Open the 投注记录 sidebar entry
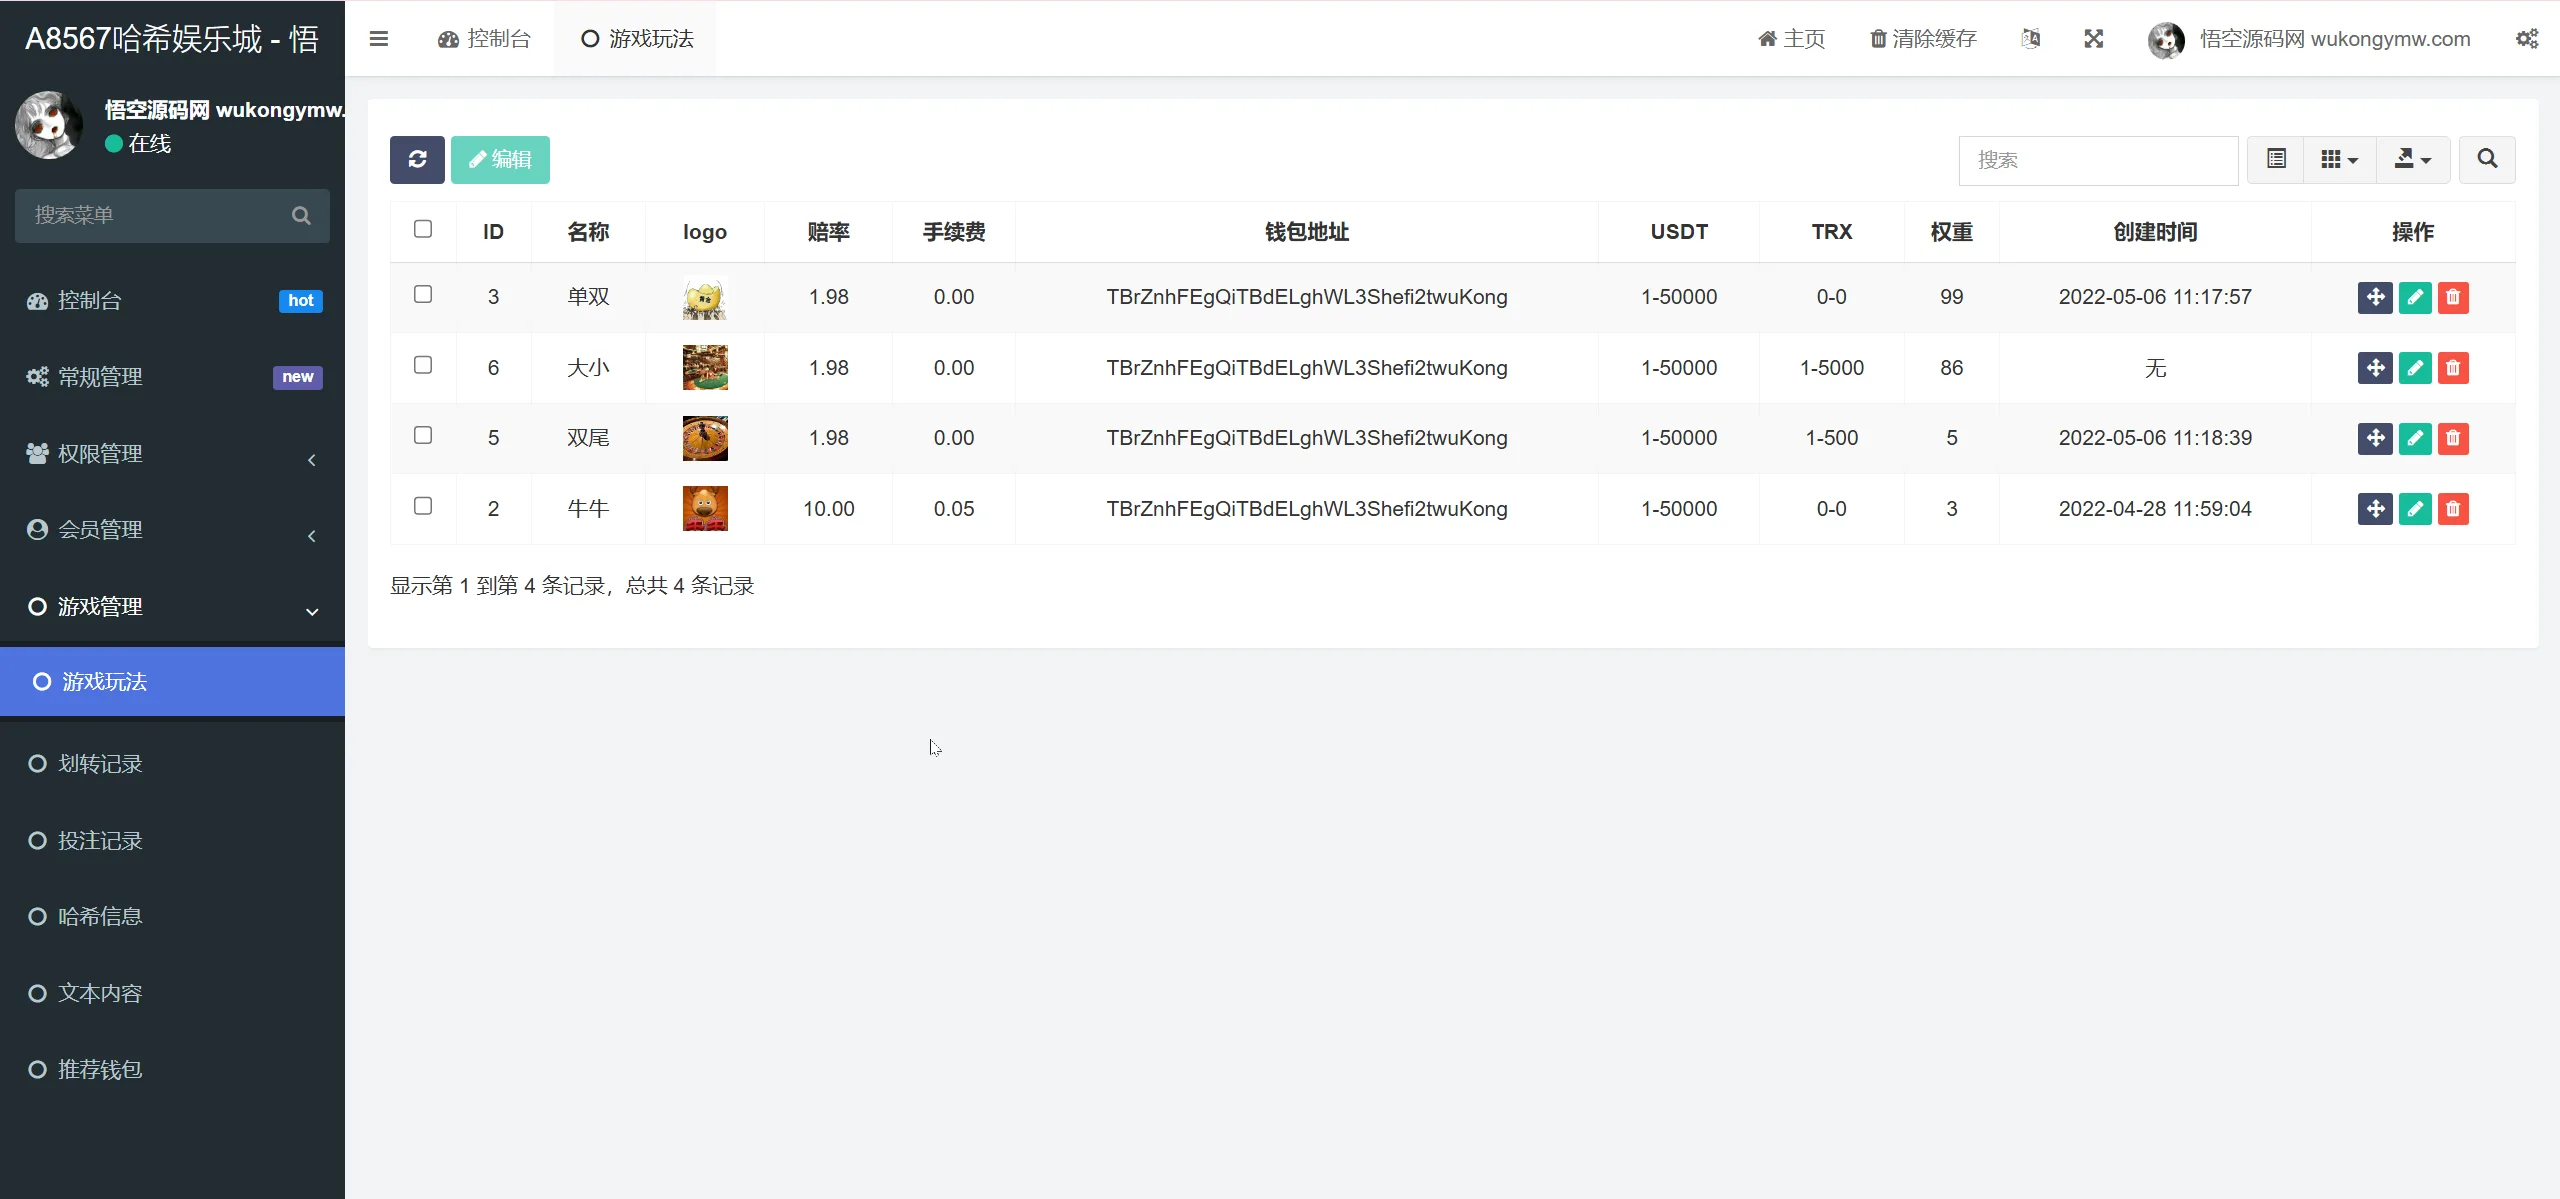The image size is (2560, 1199). coord(100,840)
